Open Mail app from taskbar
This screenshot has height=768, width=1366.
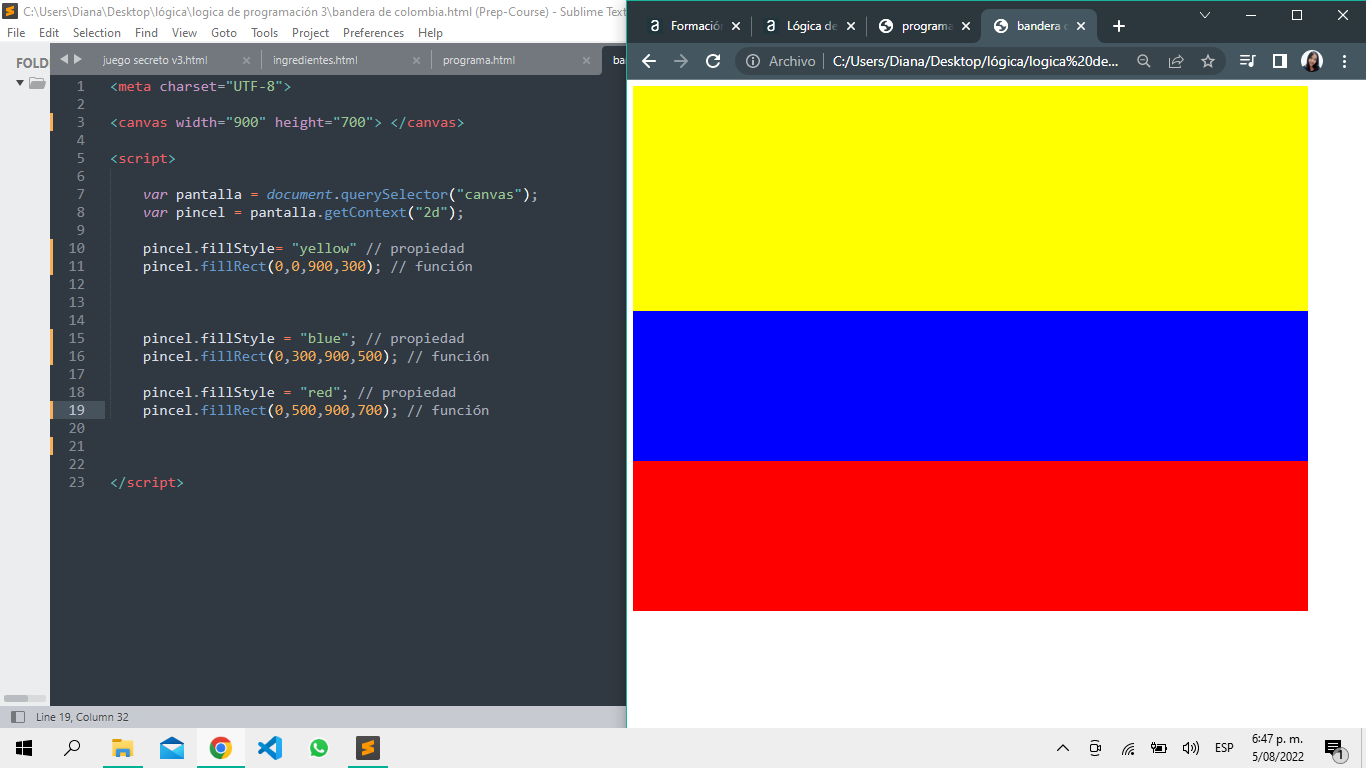(172, 748)
